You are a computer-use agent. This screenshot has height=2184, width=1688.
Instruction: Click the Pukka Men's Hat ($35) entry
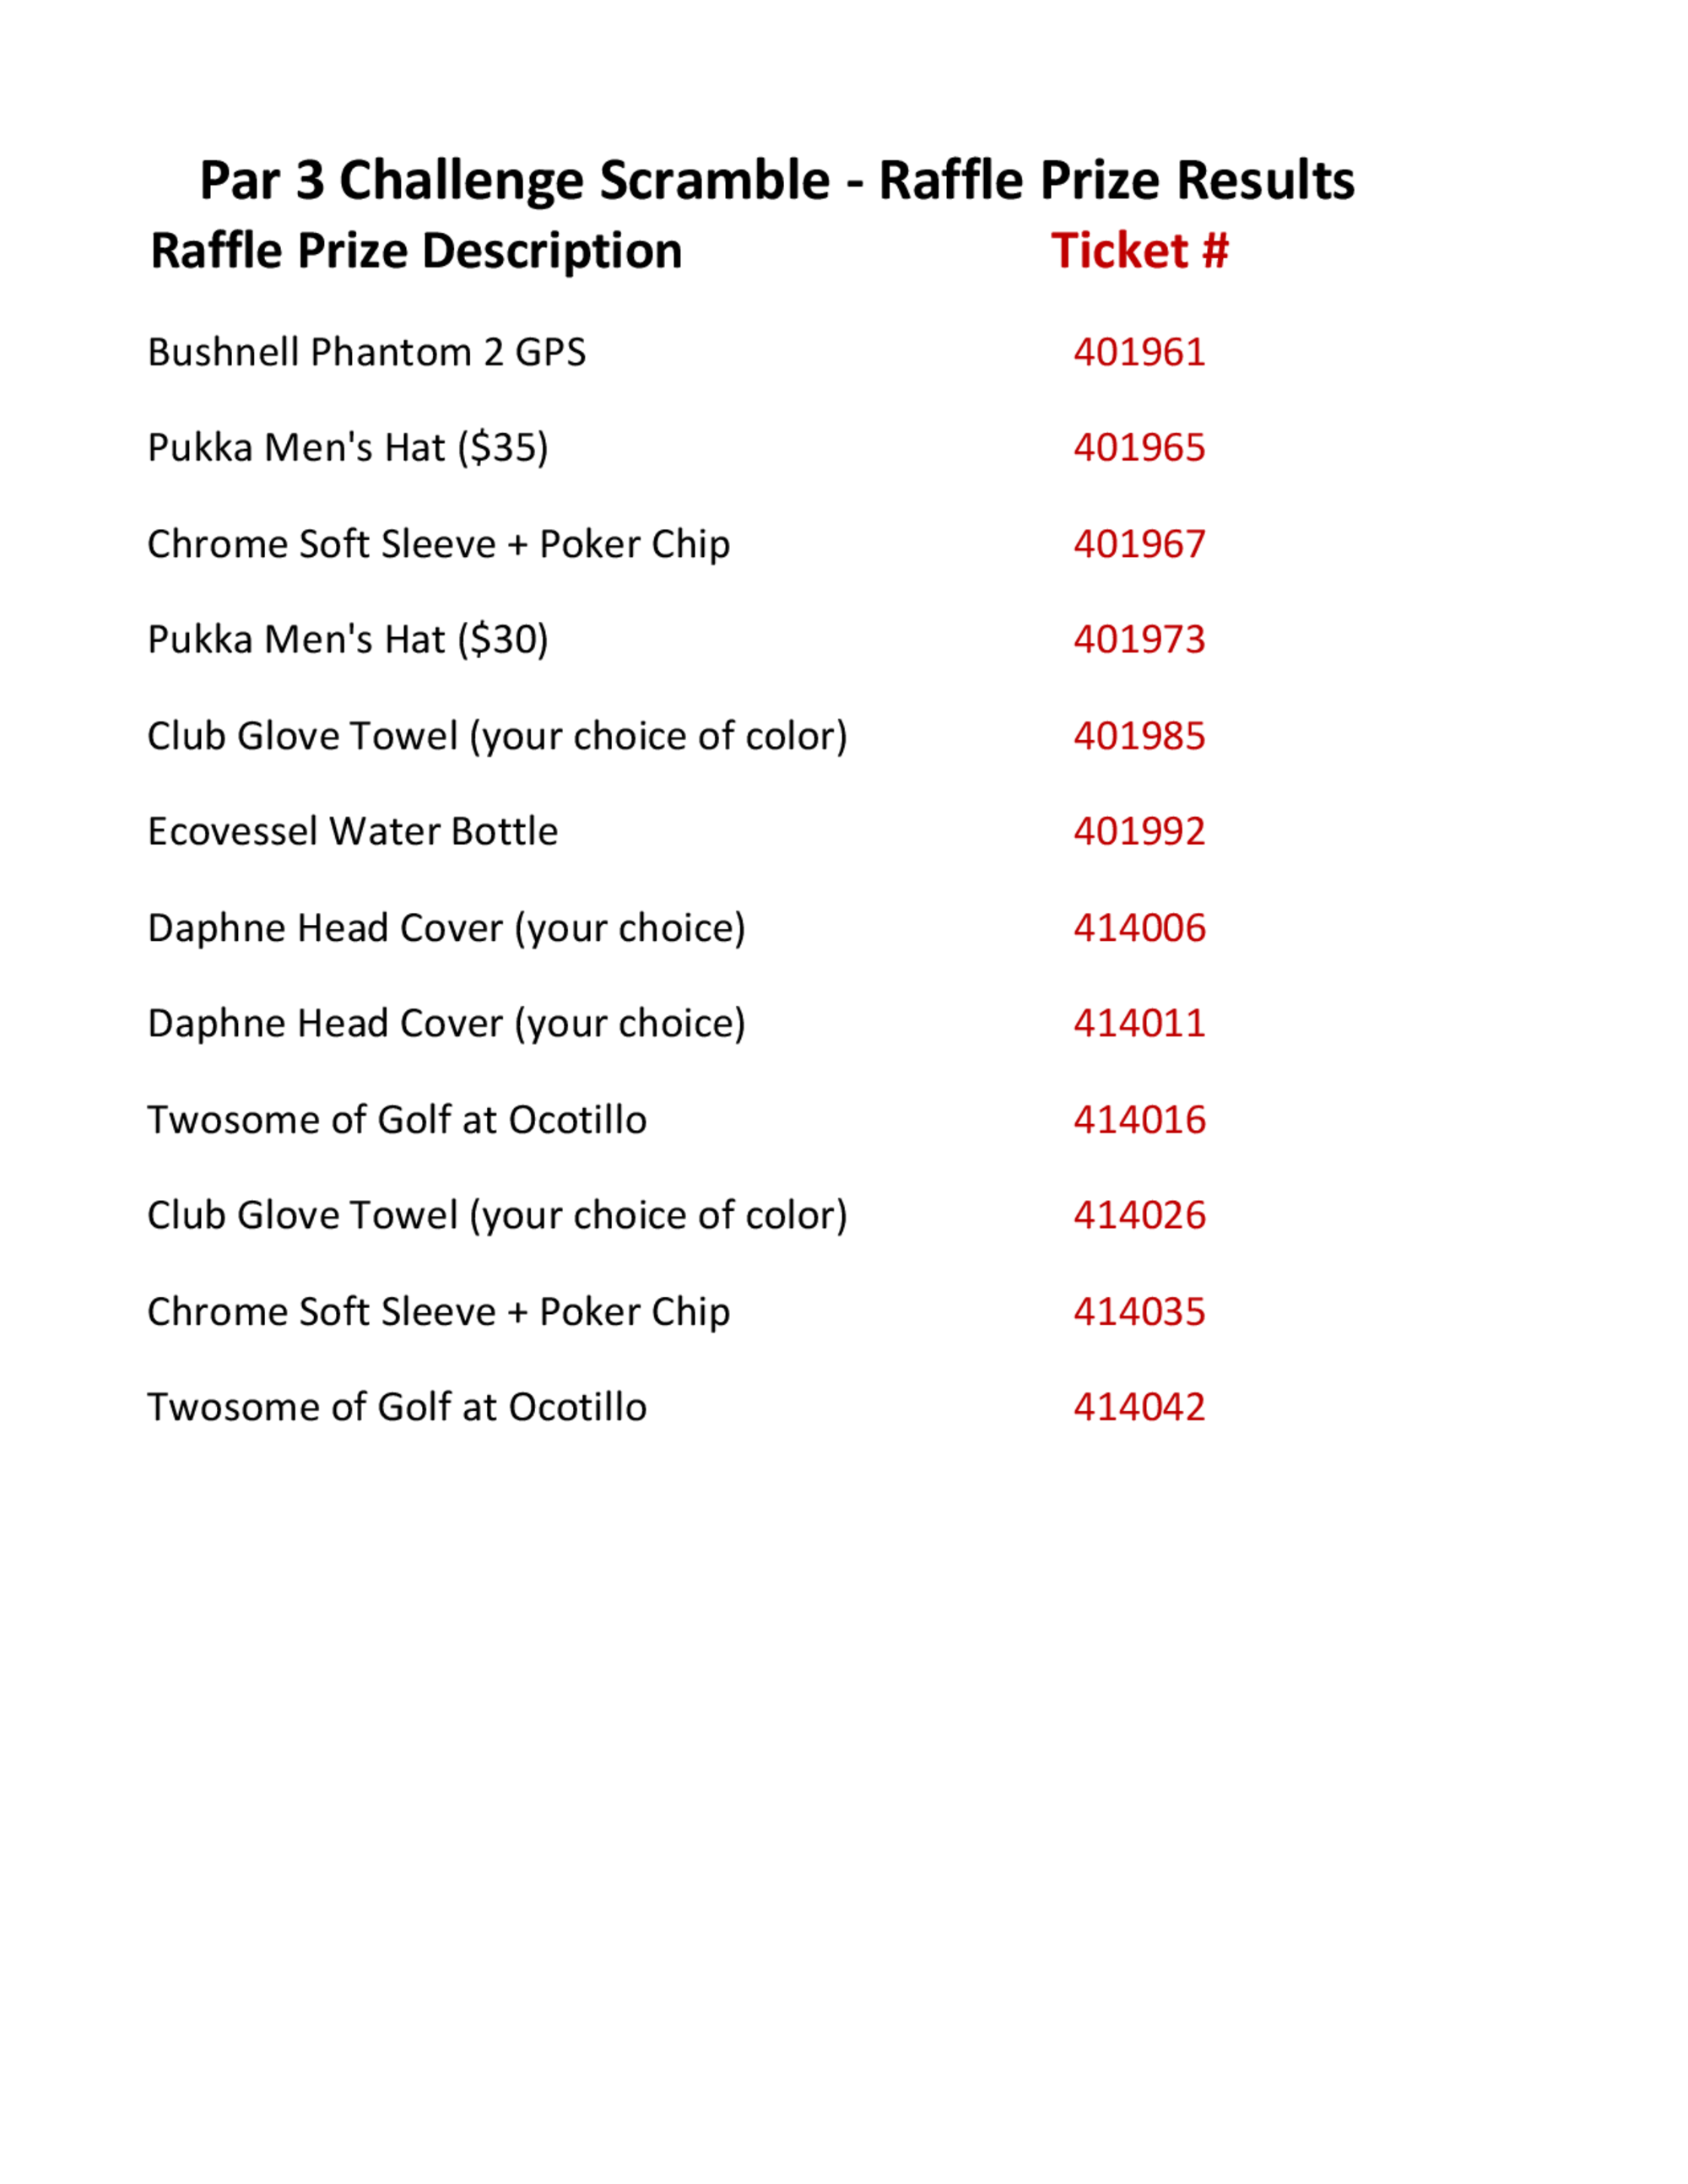348,448
